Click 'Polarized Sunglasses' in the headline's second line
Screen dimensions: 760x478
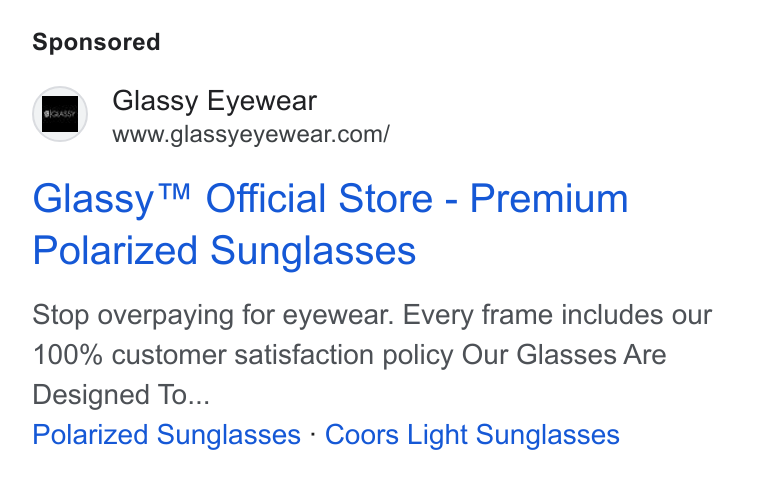pyautogui.click(x=224, y=251)
